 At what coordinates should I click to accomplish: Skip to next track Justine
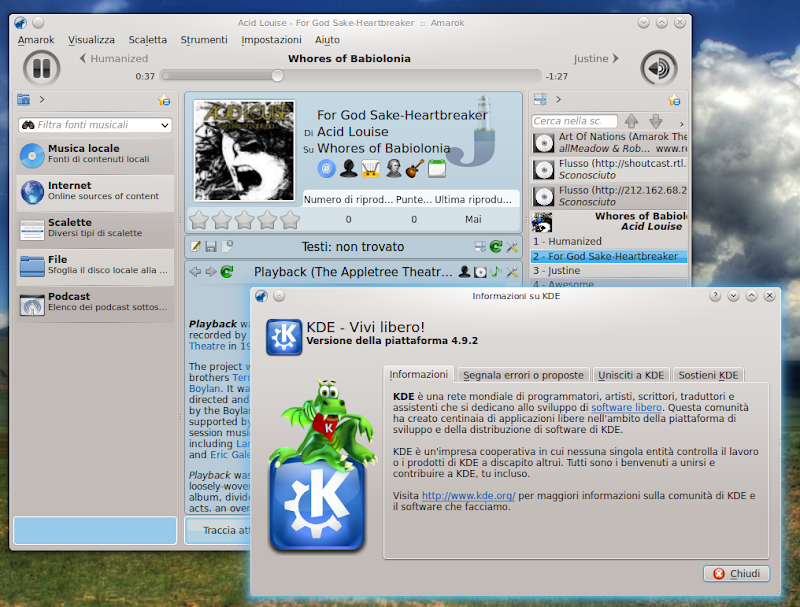click(x=596, y=59)
